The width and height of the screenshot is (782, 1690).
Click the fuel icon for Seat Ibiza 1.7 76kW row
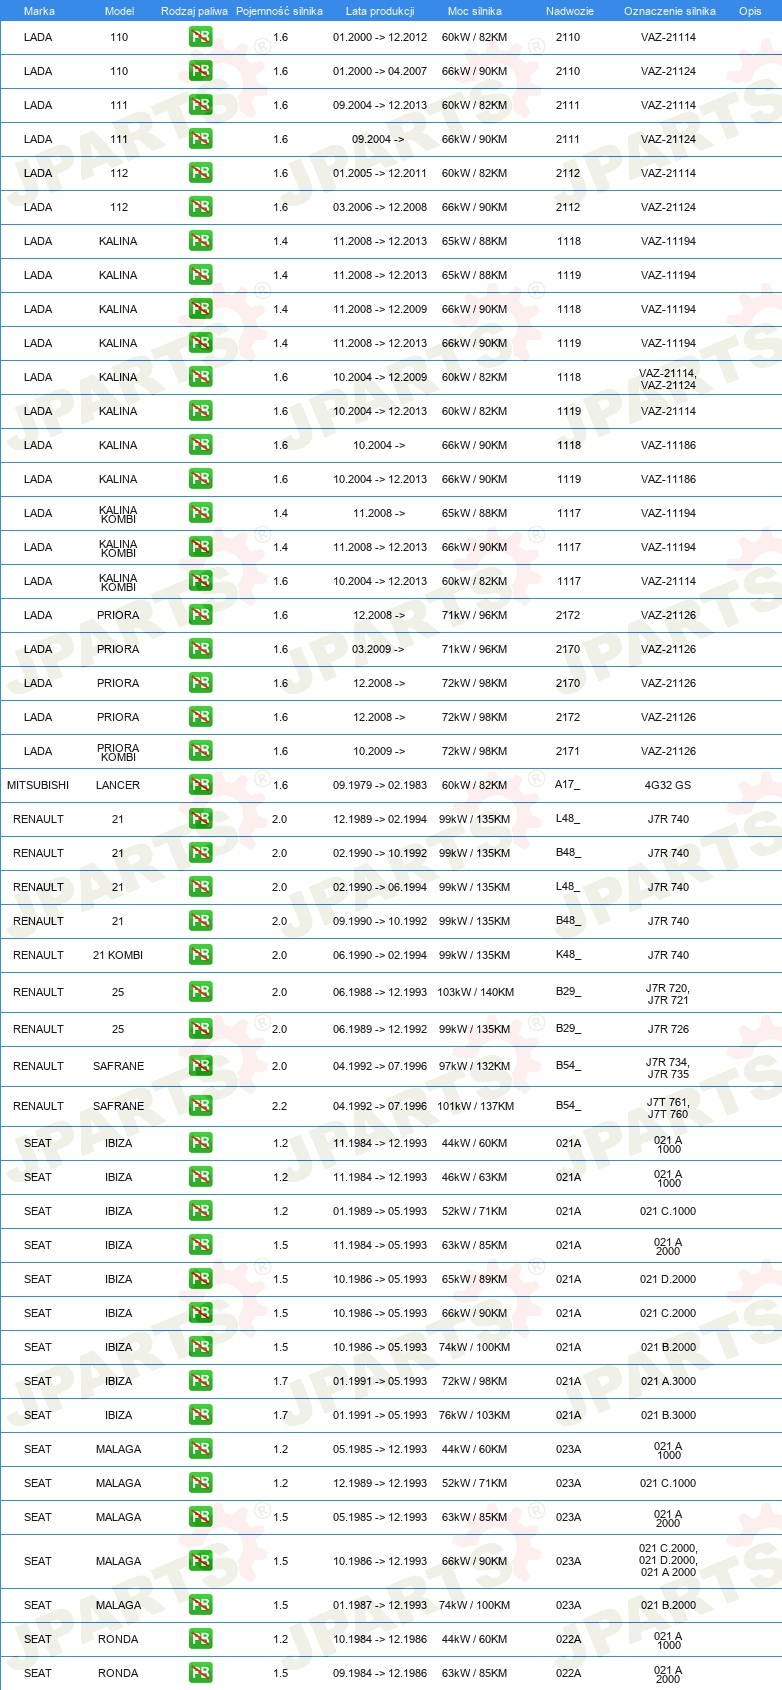[201, 1415]
